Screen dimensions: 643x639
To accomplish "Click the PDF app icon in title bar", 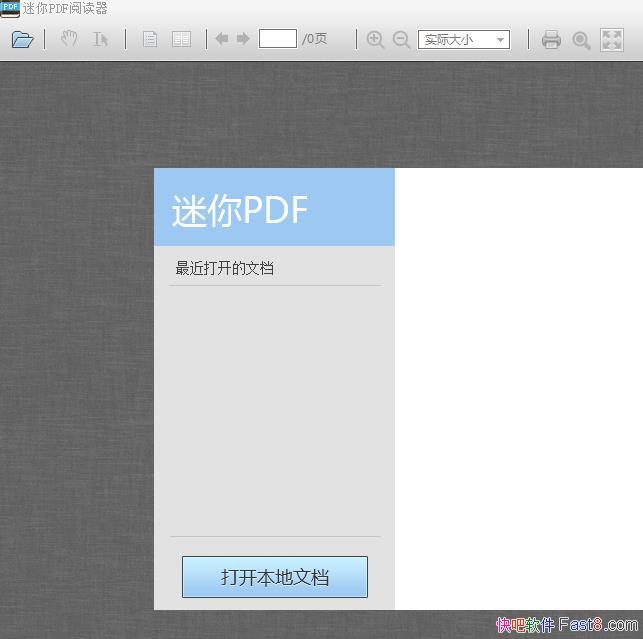I will coord(10,9).
